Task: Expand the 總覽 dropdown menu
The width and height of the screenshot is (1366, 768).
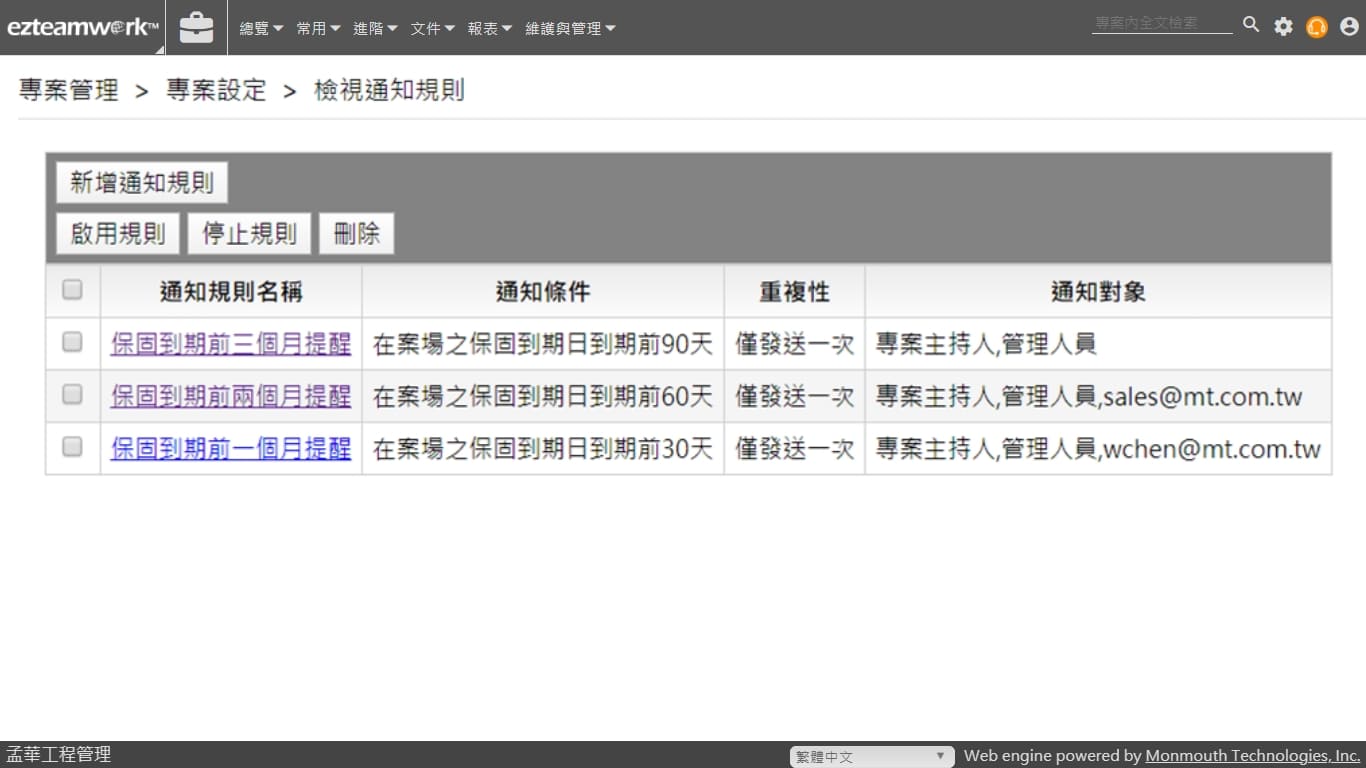Action: tap(261, 29)
